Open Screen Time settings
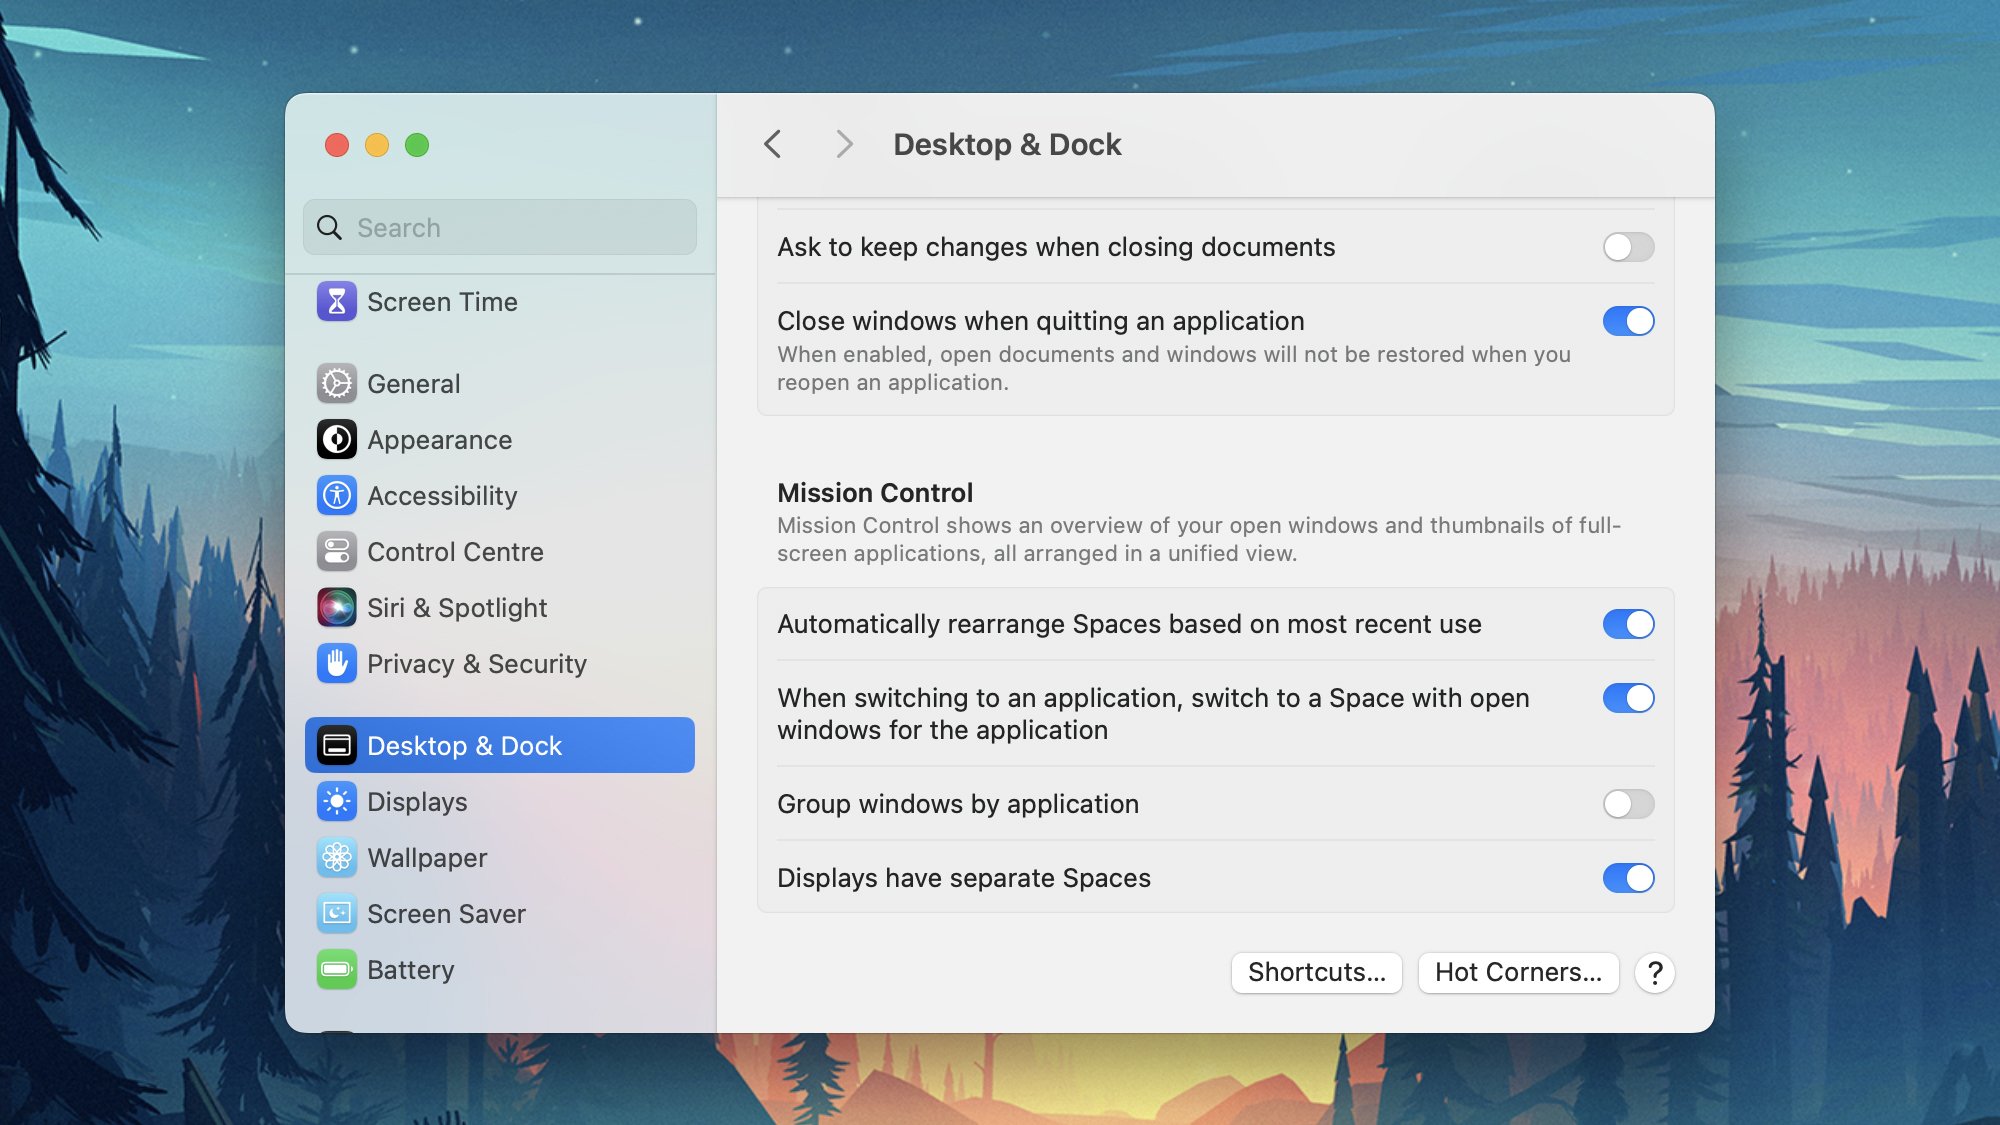The height and width of the screenshot is (1125, 2000). click(443, 301)
